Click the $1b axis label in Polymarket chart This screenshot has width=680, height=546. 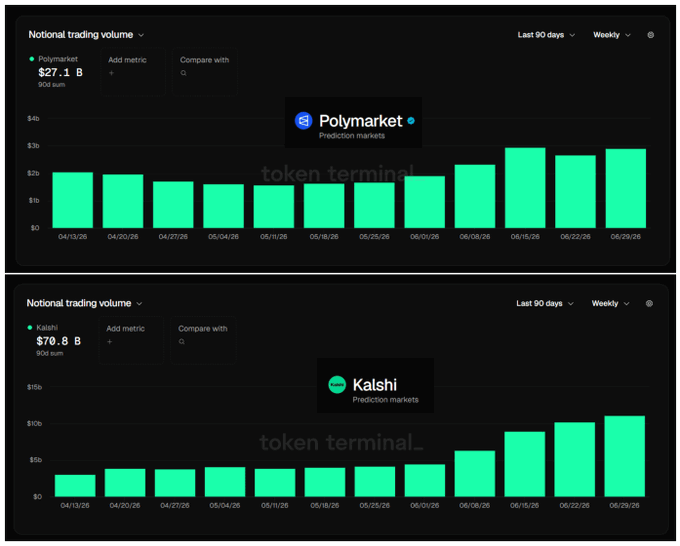(33, 200)
